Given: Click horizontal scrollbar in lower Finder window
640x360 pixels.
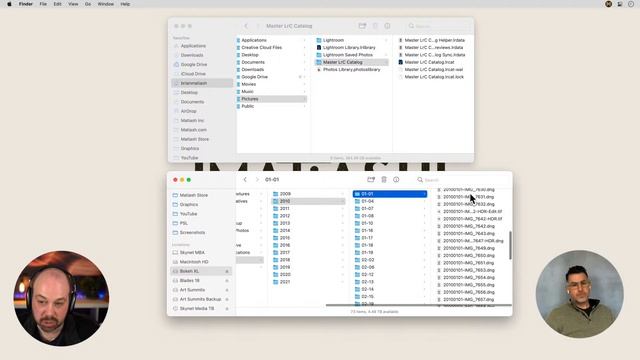Looking at the screenshot, I should (x=418, y=305).
